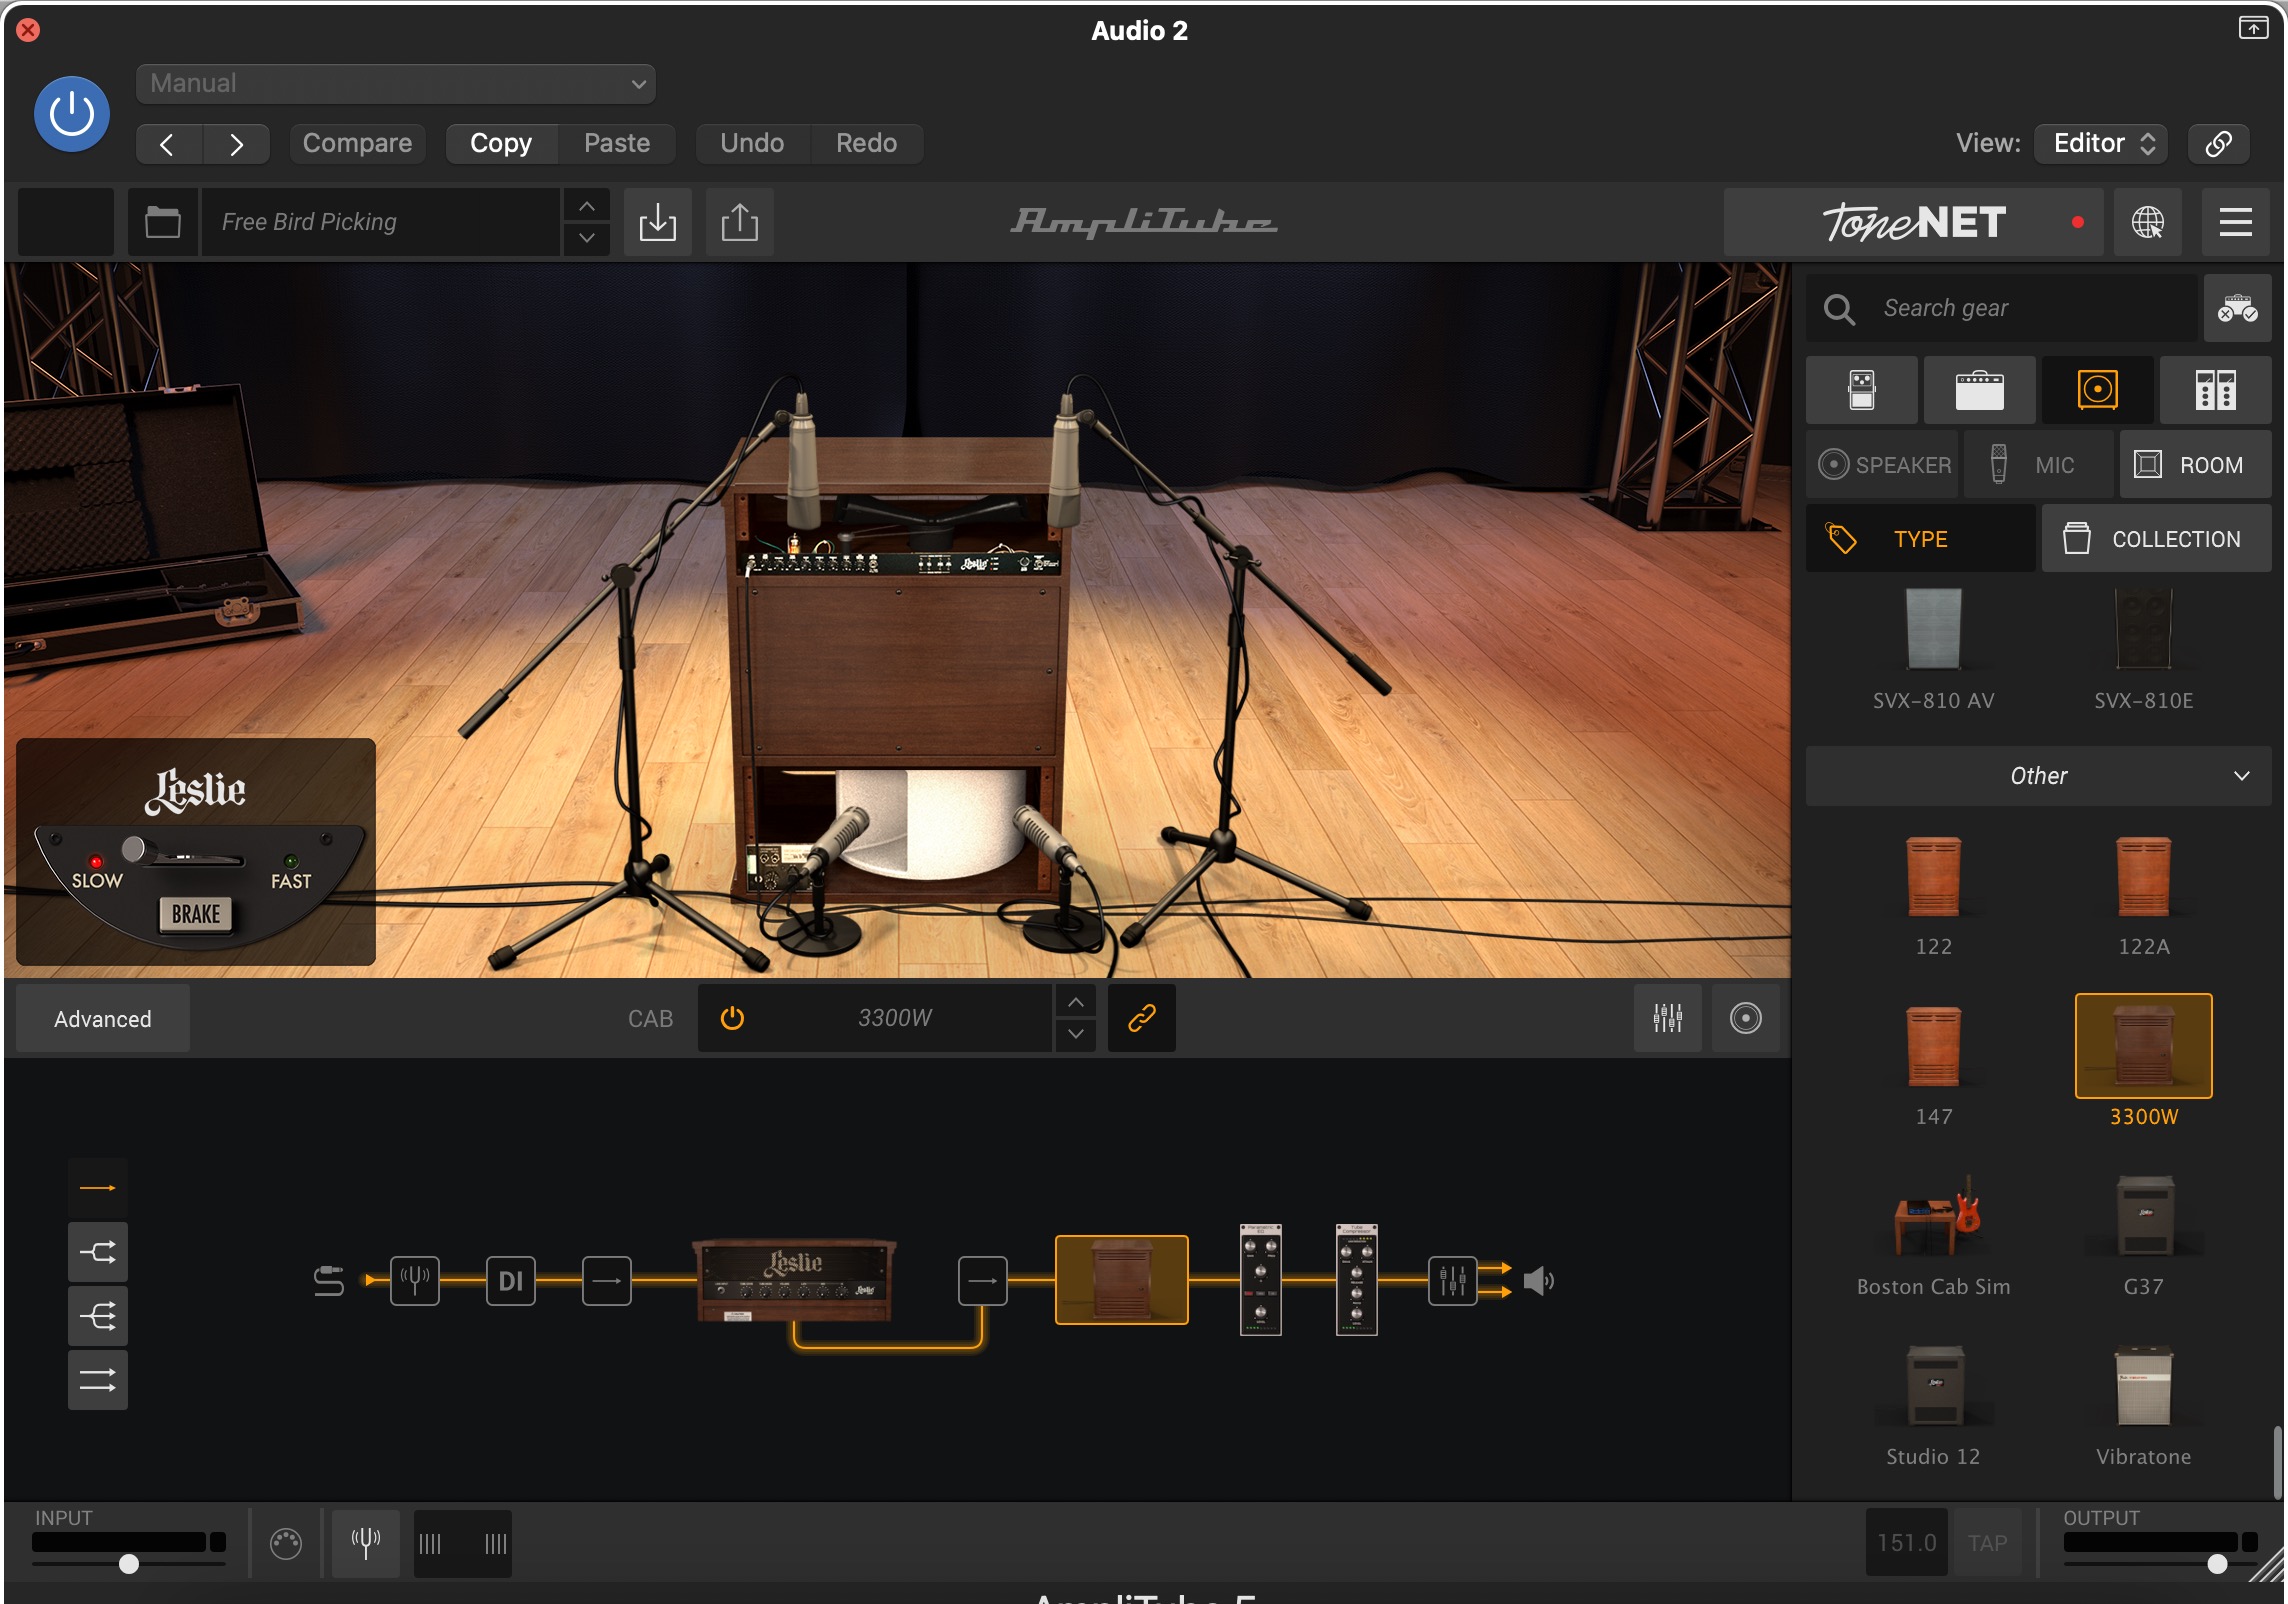Go to next preset arrow
This screenshot has height=1604, width=2288.
[236, 144]
